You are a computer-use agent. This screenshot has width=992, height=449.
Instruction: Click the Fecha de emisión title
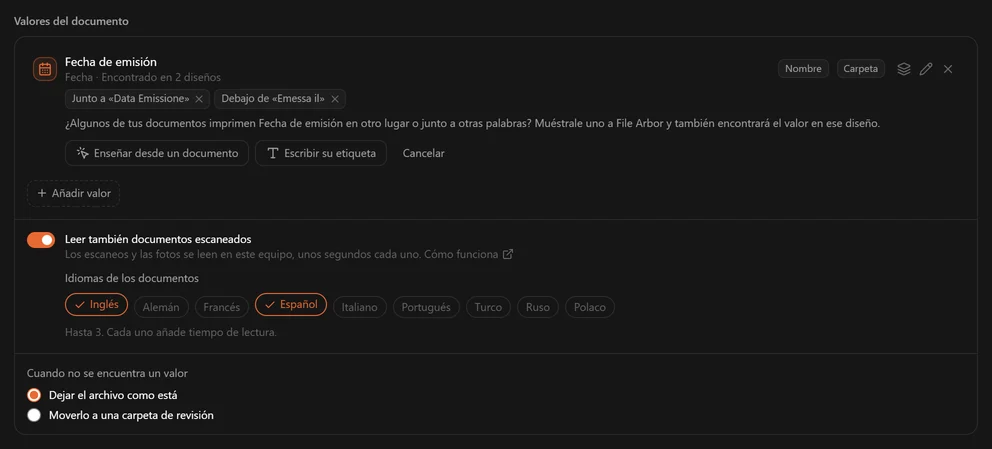point(111,62)
